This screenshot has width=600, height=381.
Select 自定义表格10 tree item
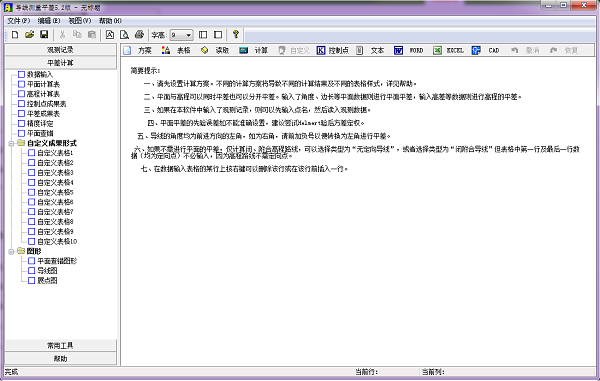click(57, 242)
